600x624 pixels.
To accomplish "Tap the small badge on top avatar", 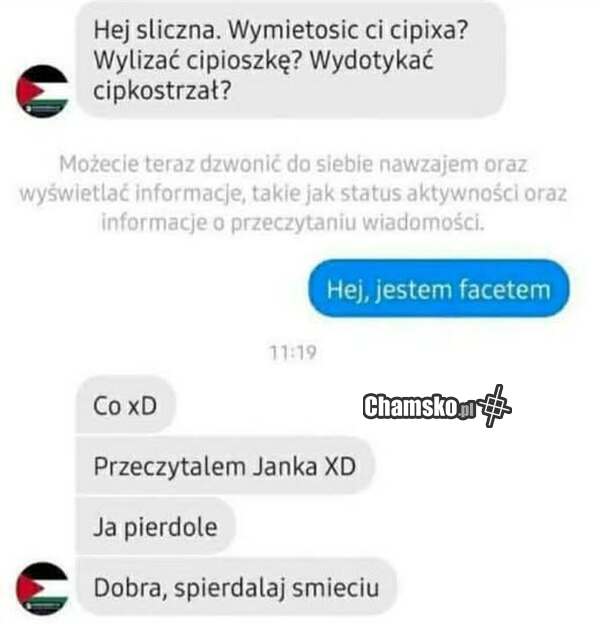I will tap(43, 108).
